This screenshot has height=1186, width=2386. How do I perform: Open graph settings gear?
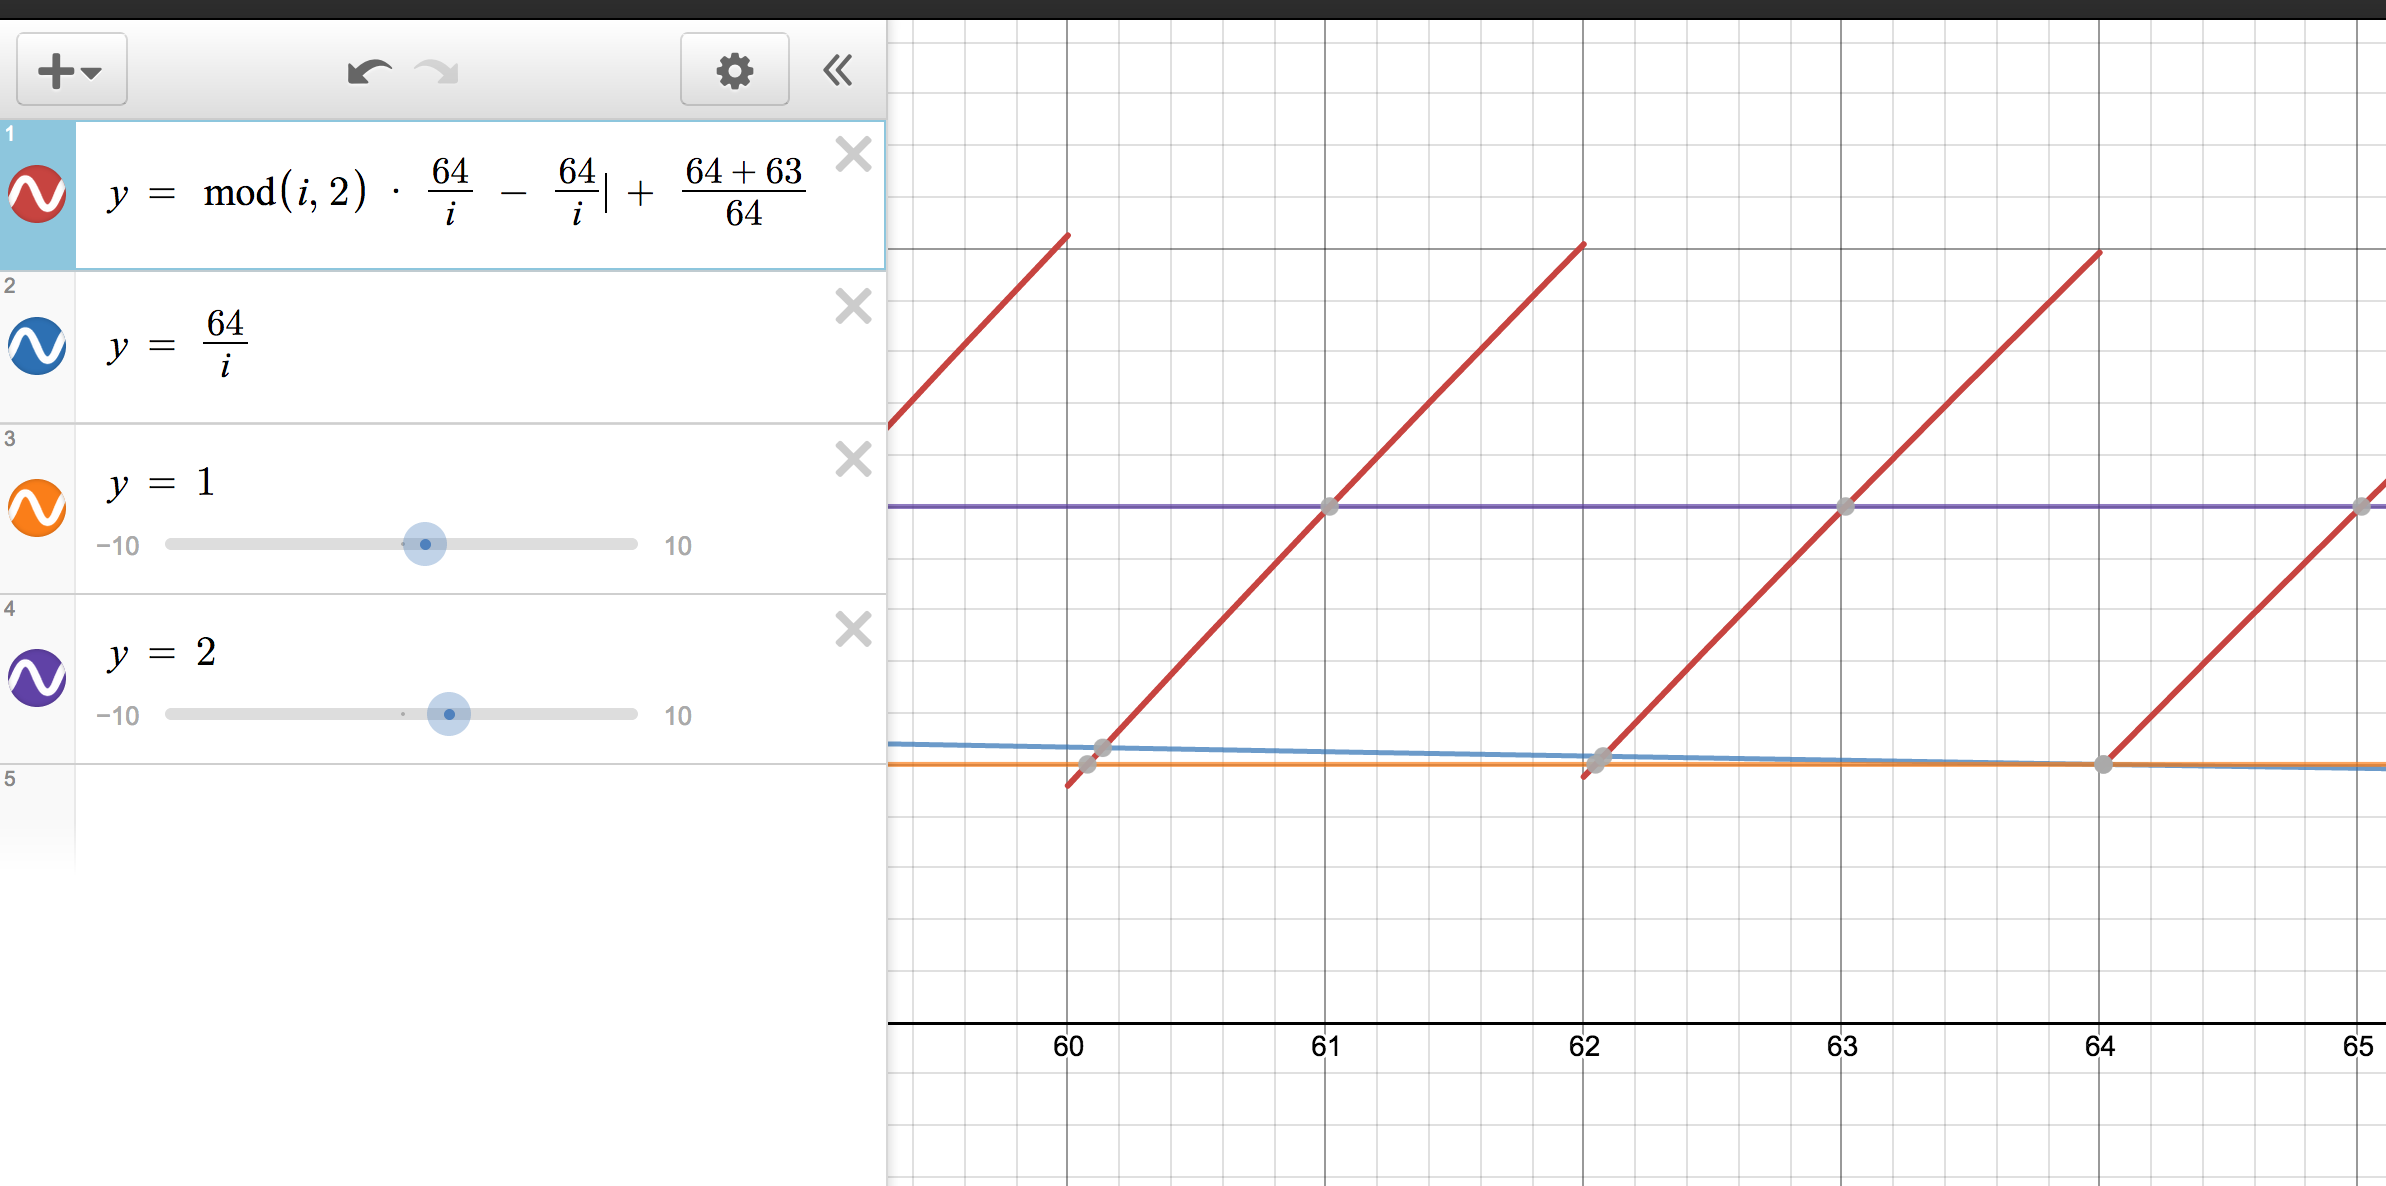pos(734,70)
